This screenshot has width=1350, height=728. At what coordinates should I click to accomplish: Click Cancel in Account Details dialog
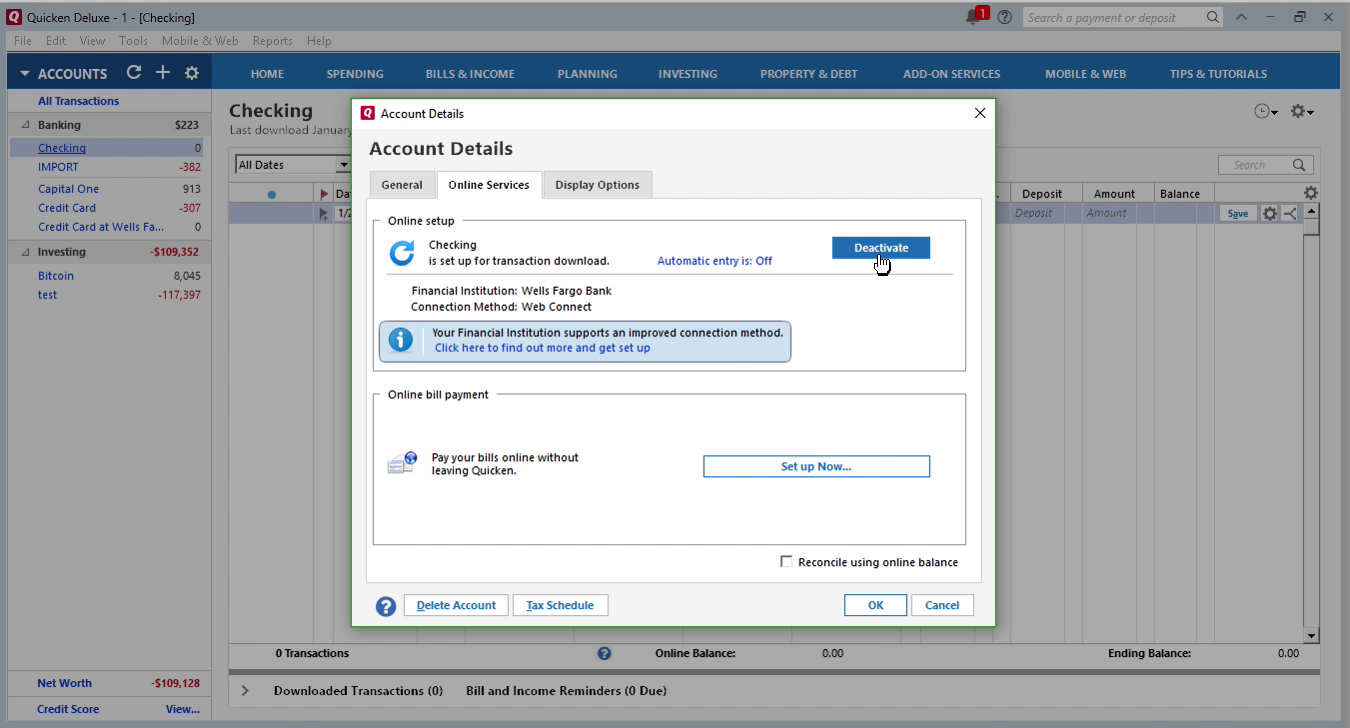942,605
